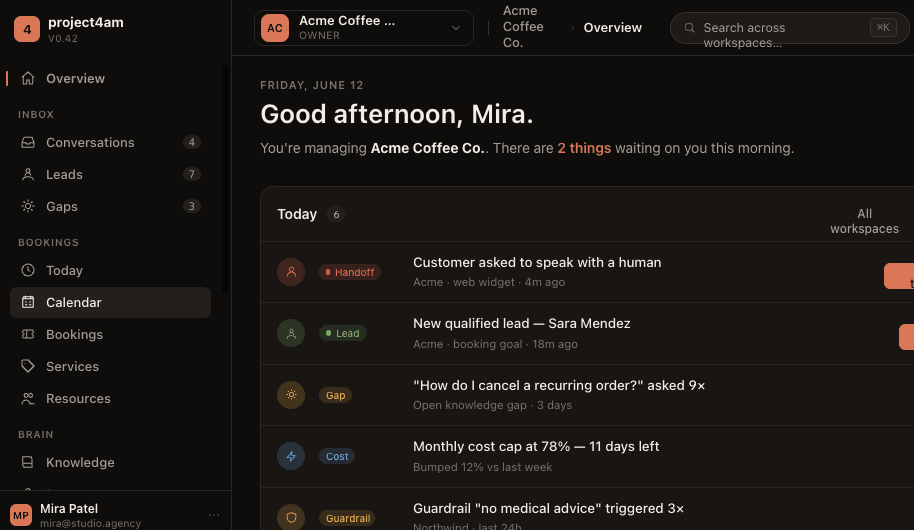Open 'Monthly cost cap at 78%' item
Image resolution: width=914 pixels, height=530 pixels.
tap(536, 447)
